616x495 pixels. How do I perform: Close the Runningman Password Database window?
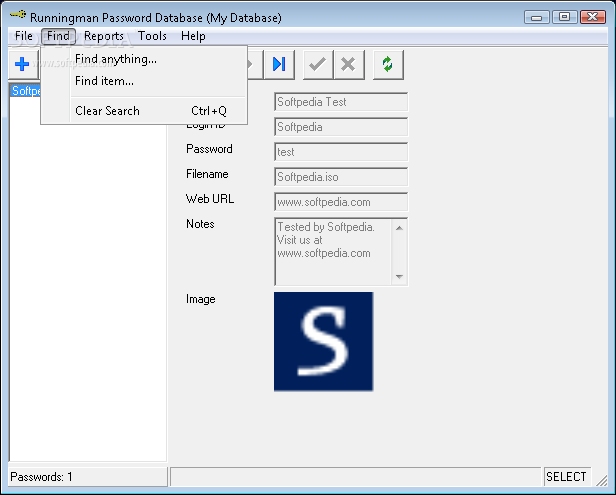[593, 17]
